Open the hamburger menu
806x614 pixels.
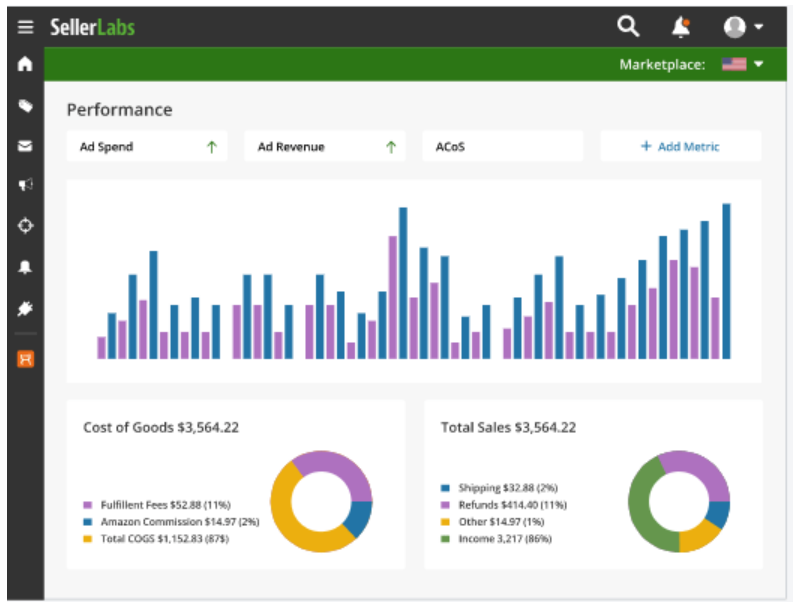[25, 27]
